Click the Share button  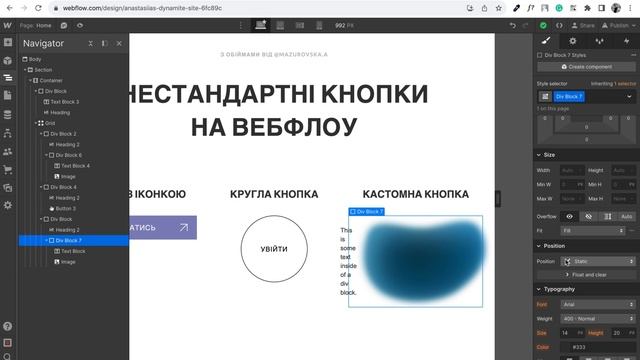[583, 25]
